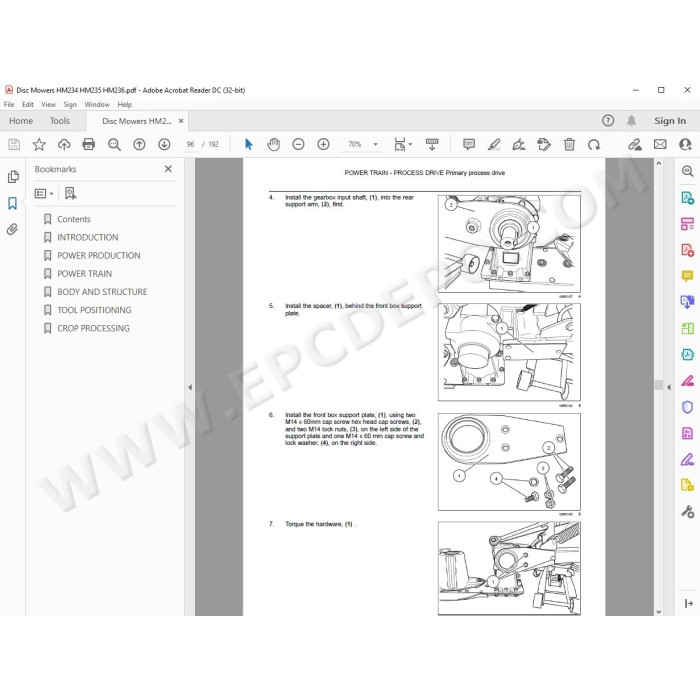
Task: Bookmark file with star icon
Action: point(39,144)
